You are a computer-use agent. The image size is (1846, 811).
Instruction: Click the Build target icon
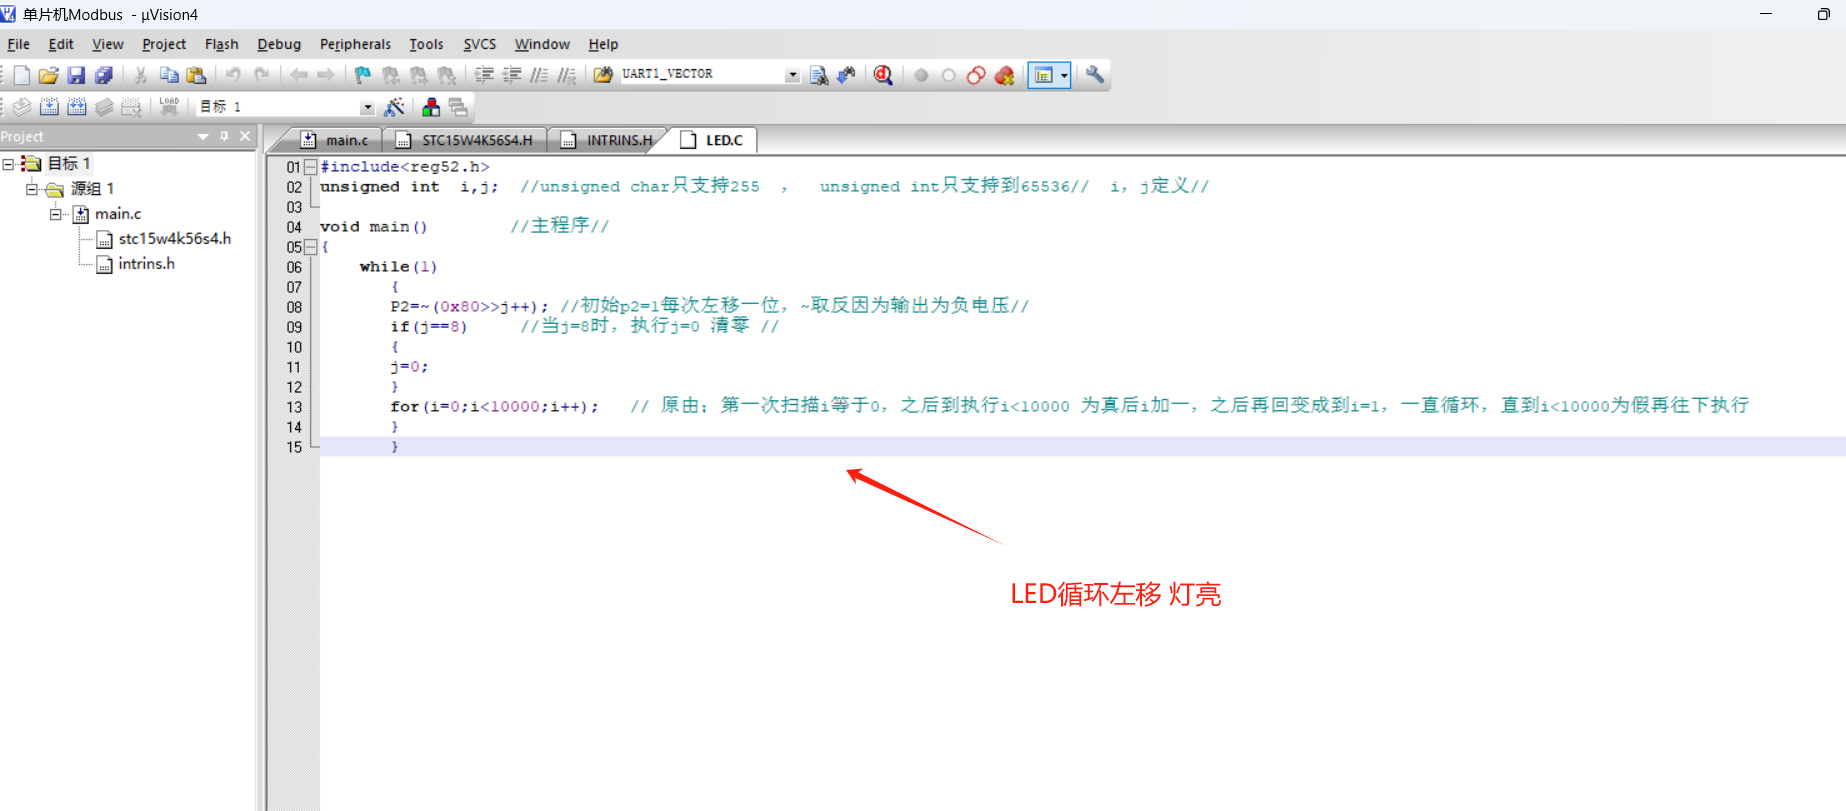click(49, 106)
